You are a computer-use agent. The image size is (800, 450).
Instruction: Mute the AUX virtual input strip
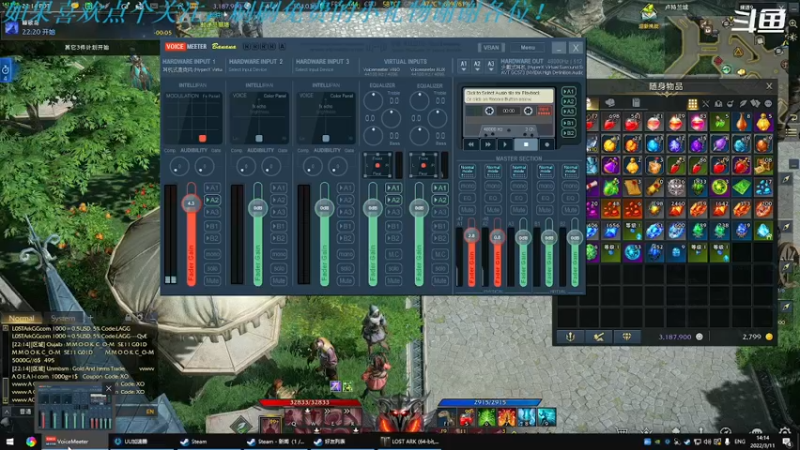440,281
